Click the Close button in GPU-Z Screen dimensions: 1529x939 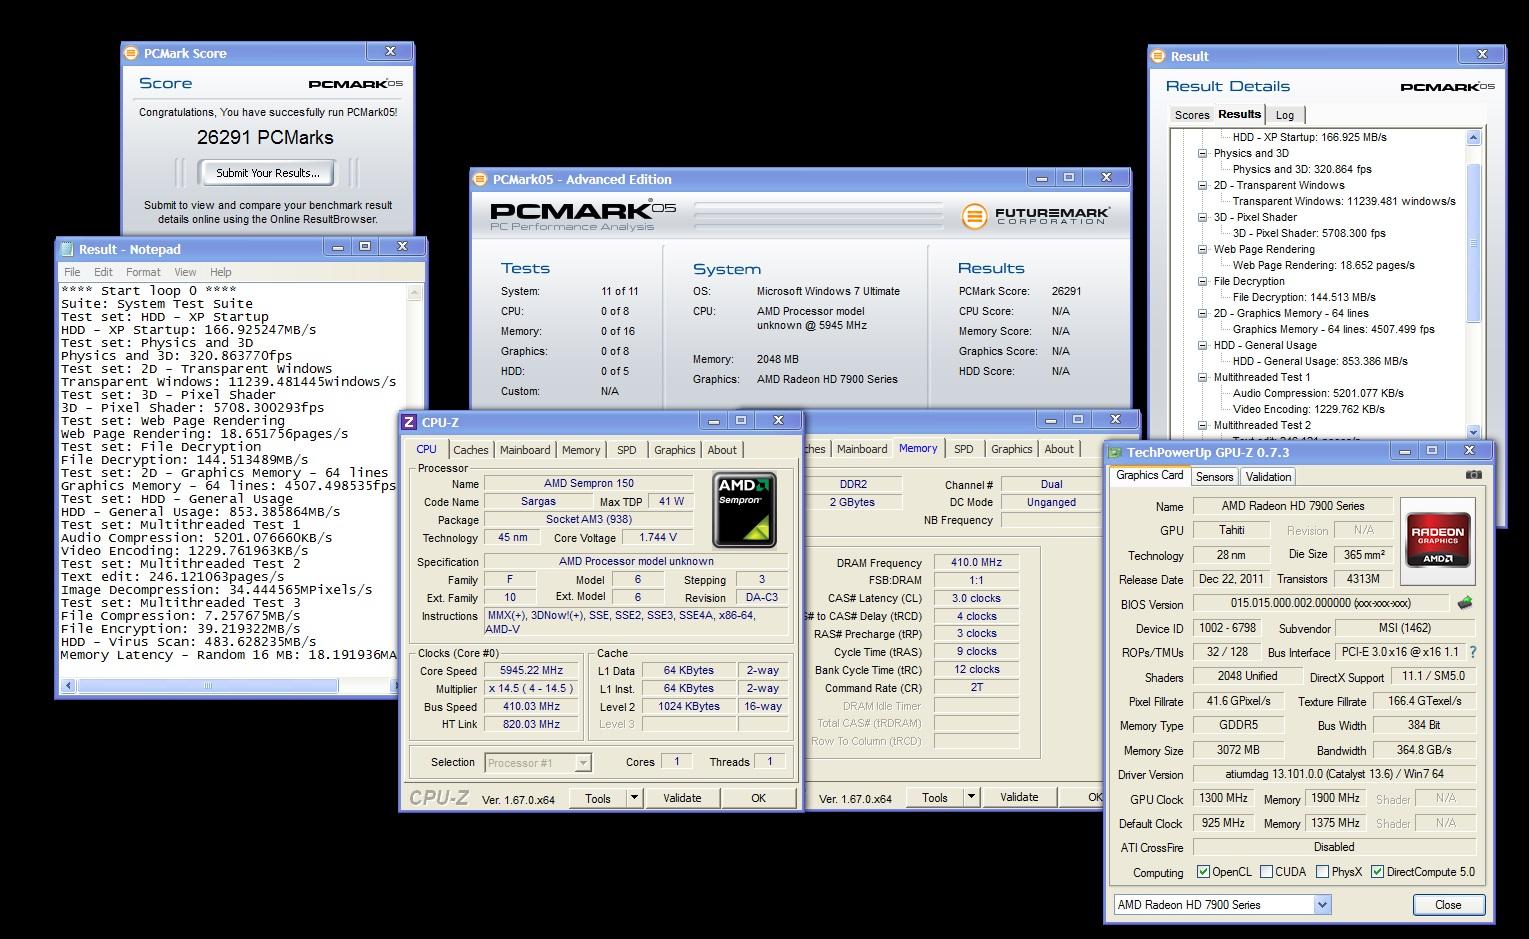pos(1448,904)
